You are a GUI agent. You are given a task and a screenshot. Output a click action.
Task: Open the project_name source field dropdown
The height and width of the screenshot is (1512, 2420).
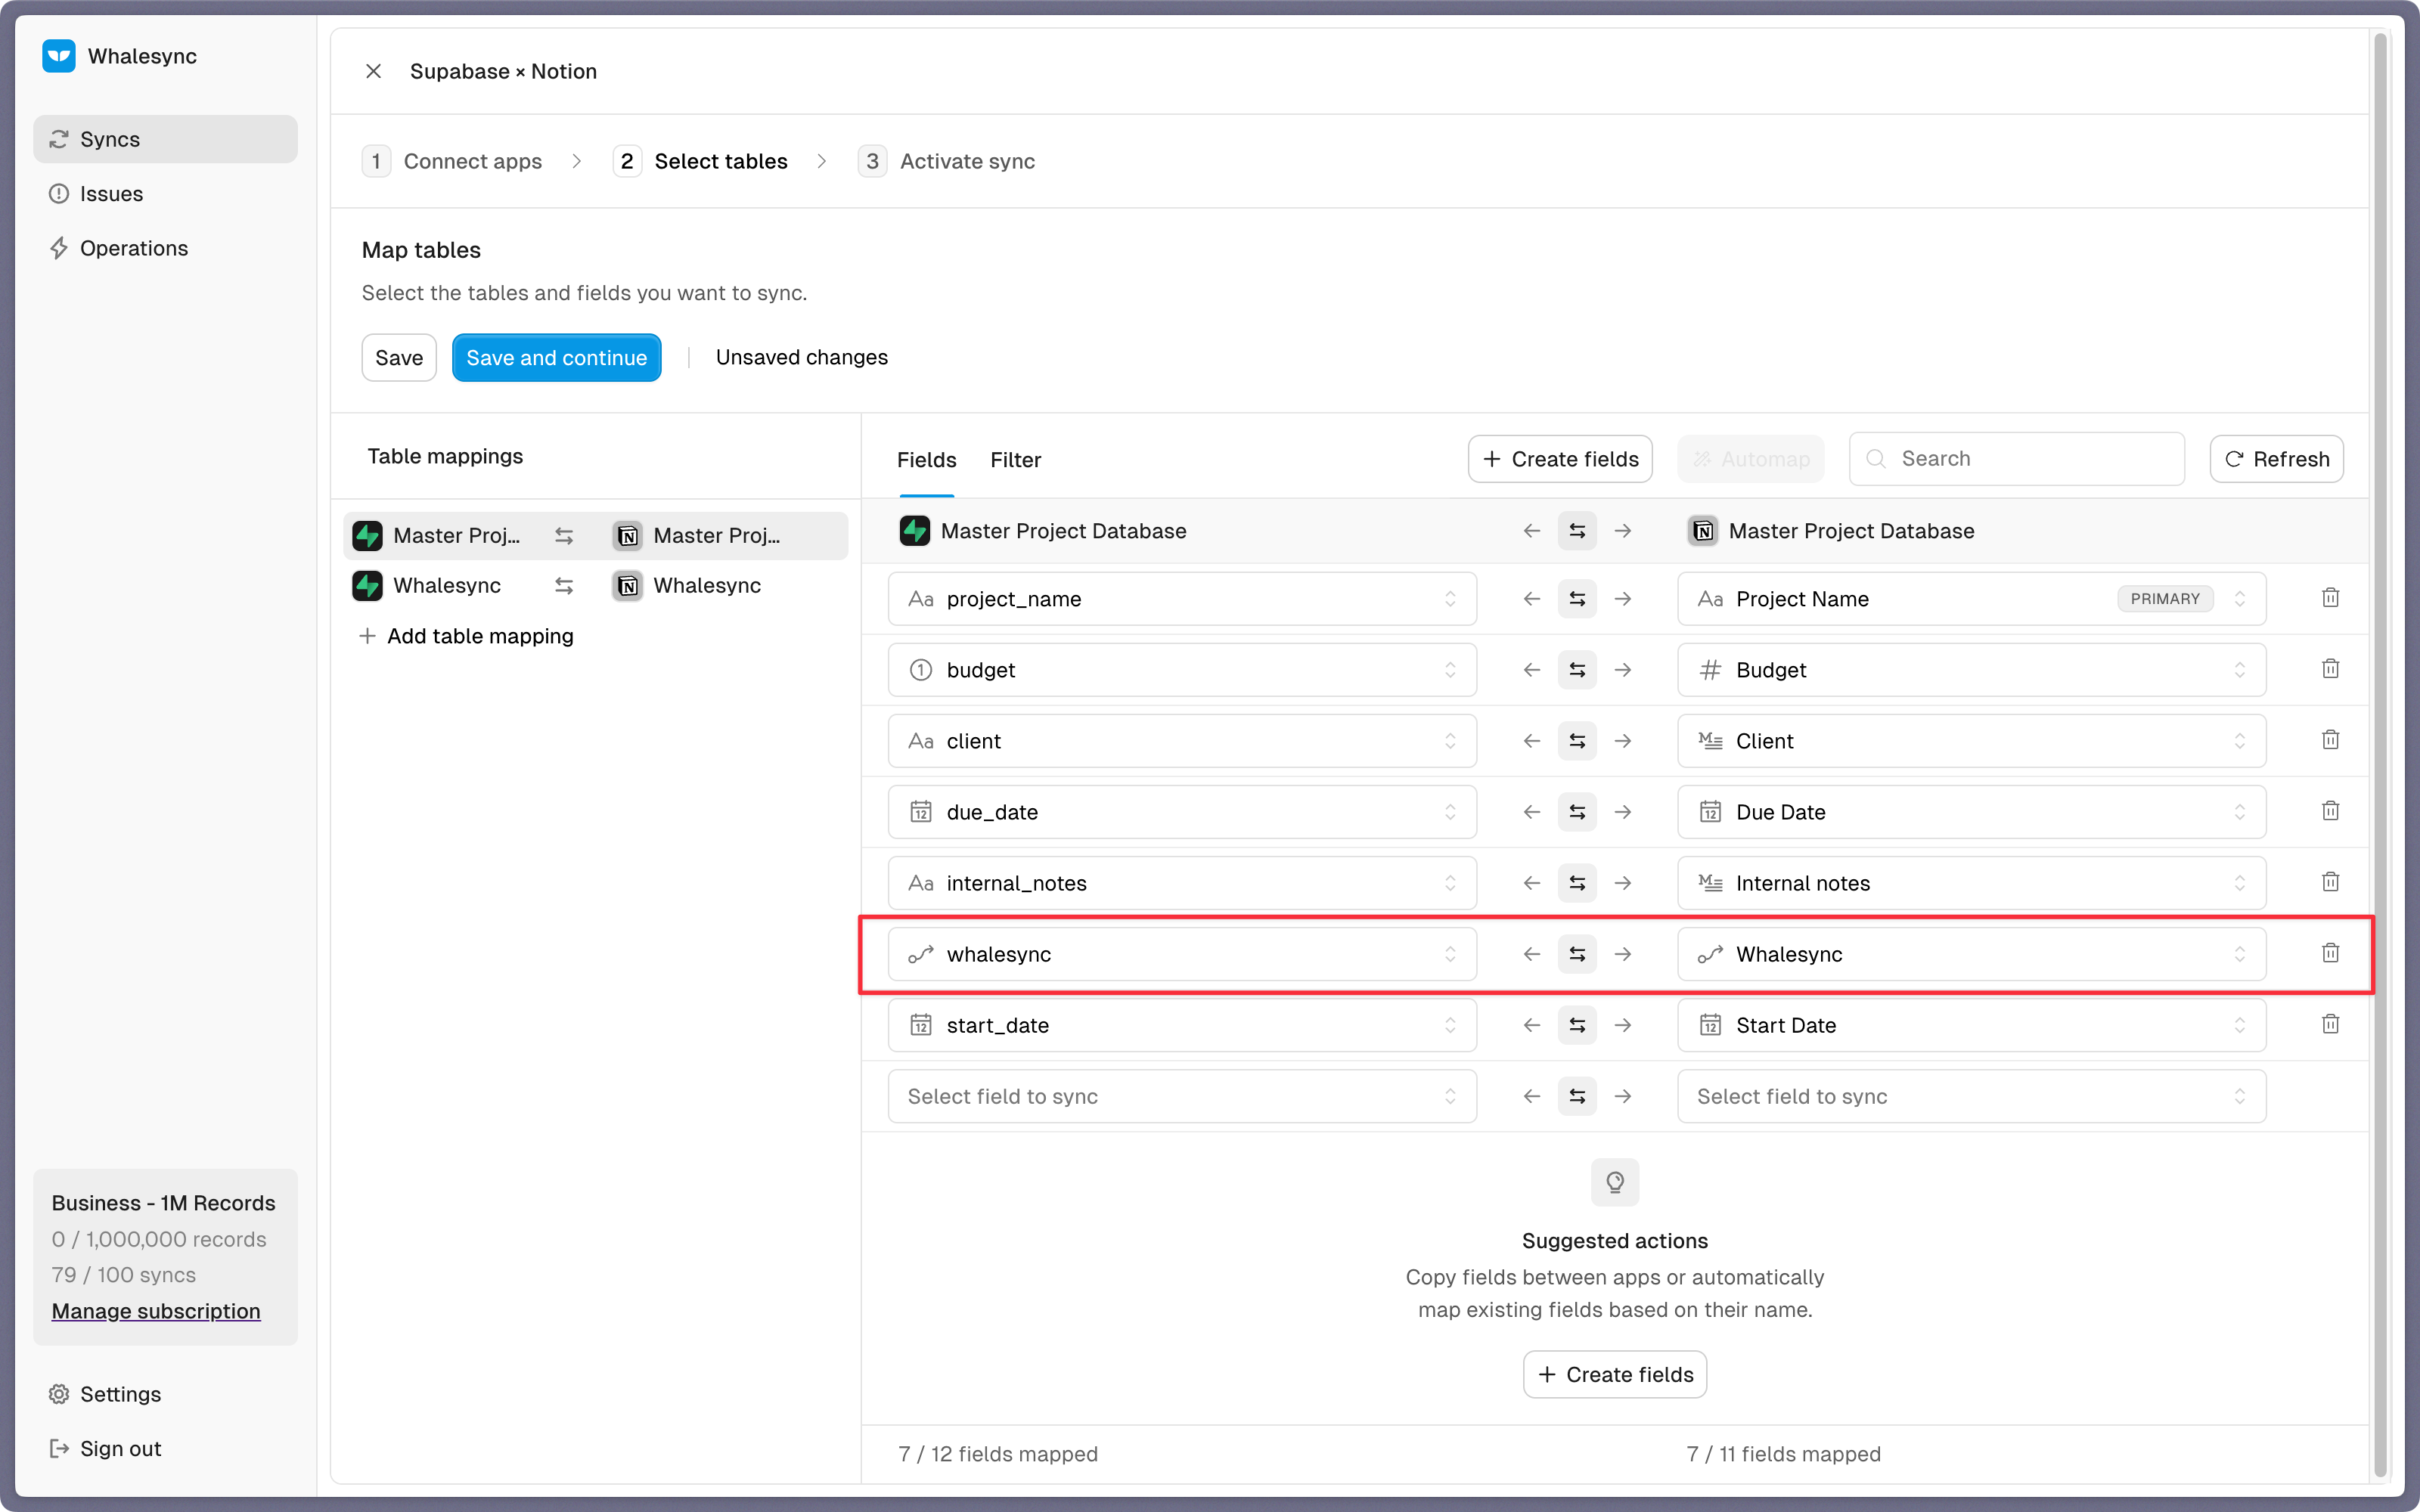pos(1182,599)
